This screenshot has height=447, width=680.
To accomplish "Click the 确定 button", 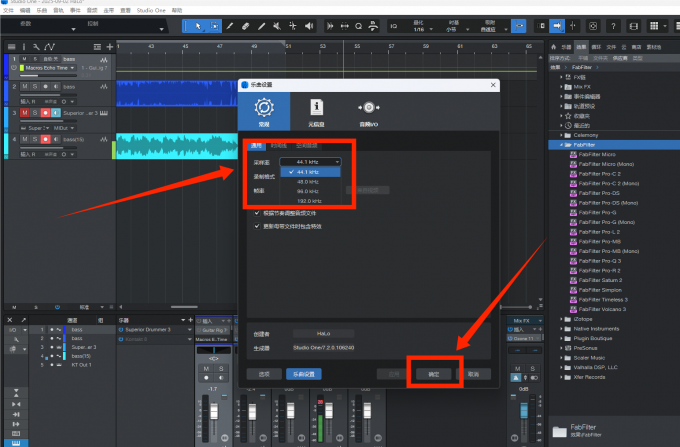I will coord(431,374).
